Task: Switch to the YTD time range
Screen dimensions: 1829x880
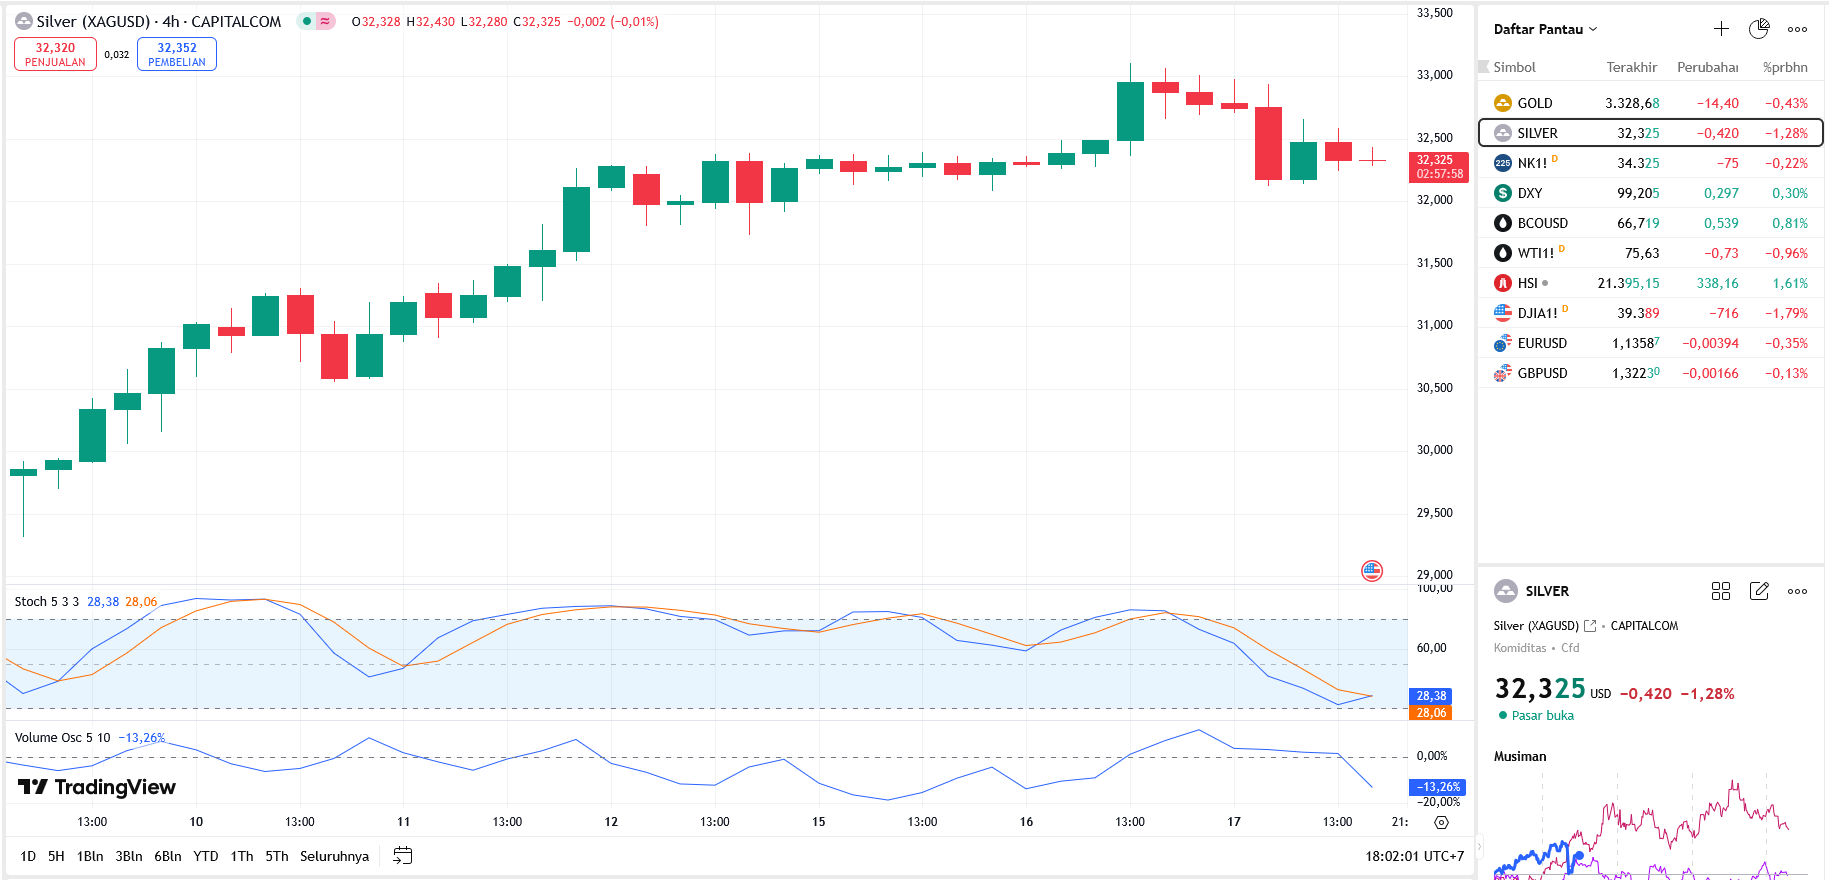Action: tap(205, 856)
